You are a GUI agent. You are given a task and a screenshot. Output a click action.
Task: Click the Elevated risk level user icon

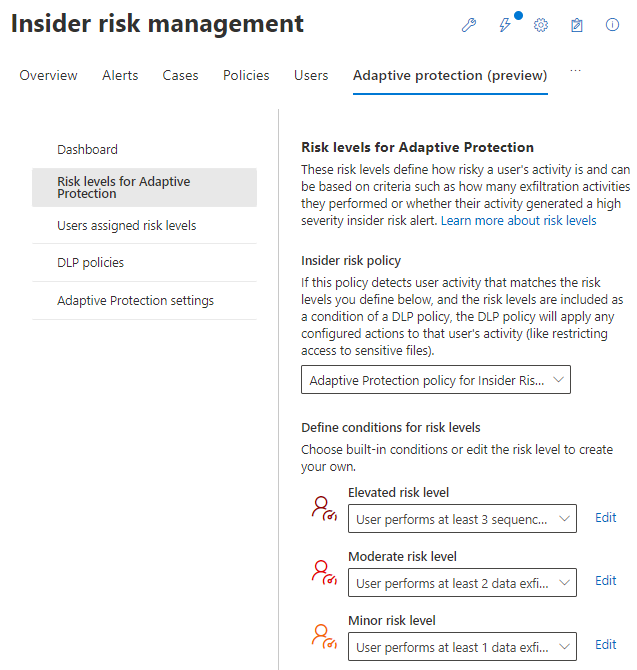point(324,509)
